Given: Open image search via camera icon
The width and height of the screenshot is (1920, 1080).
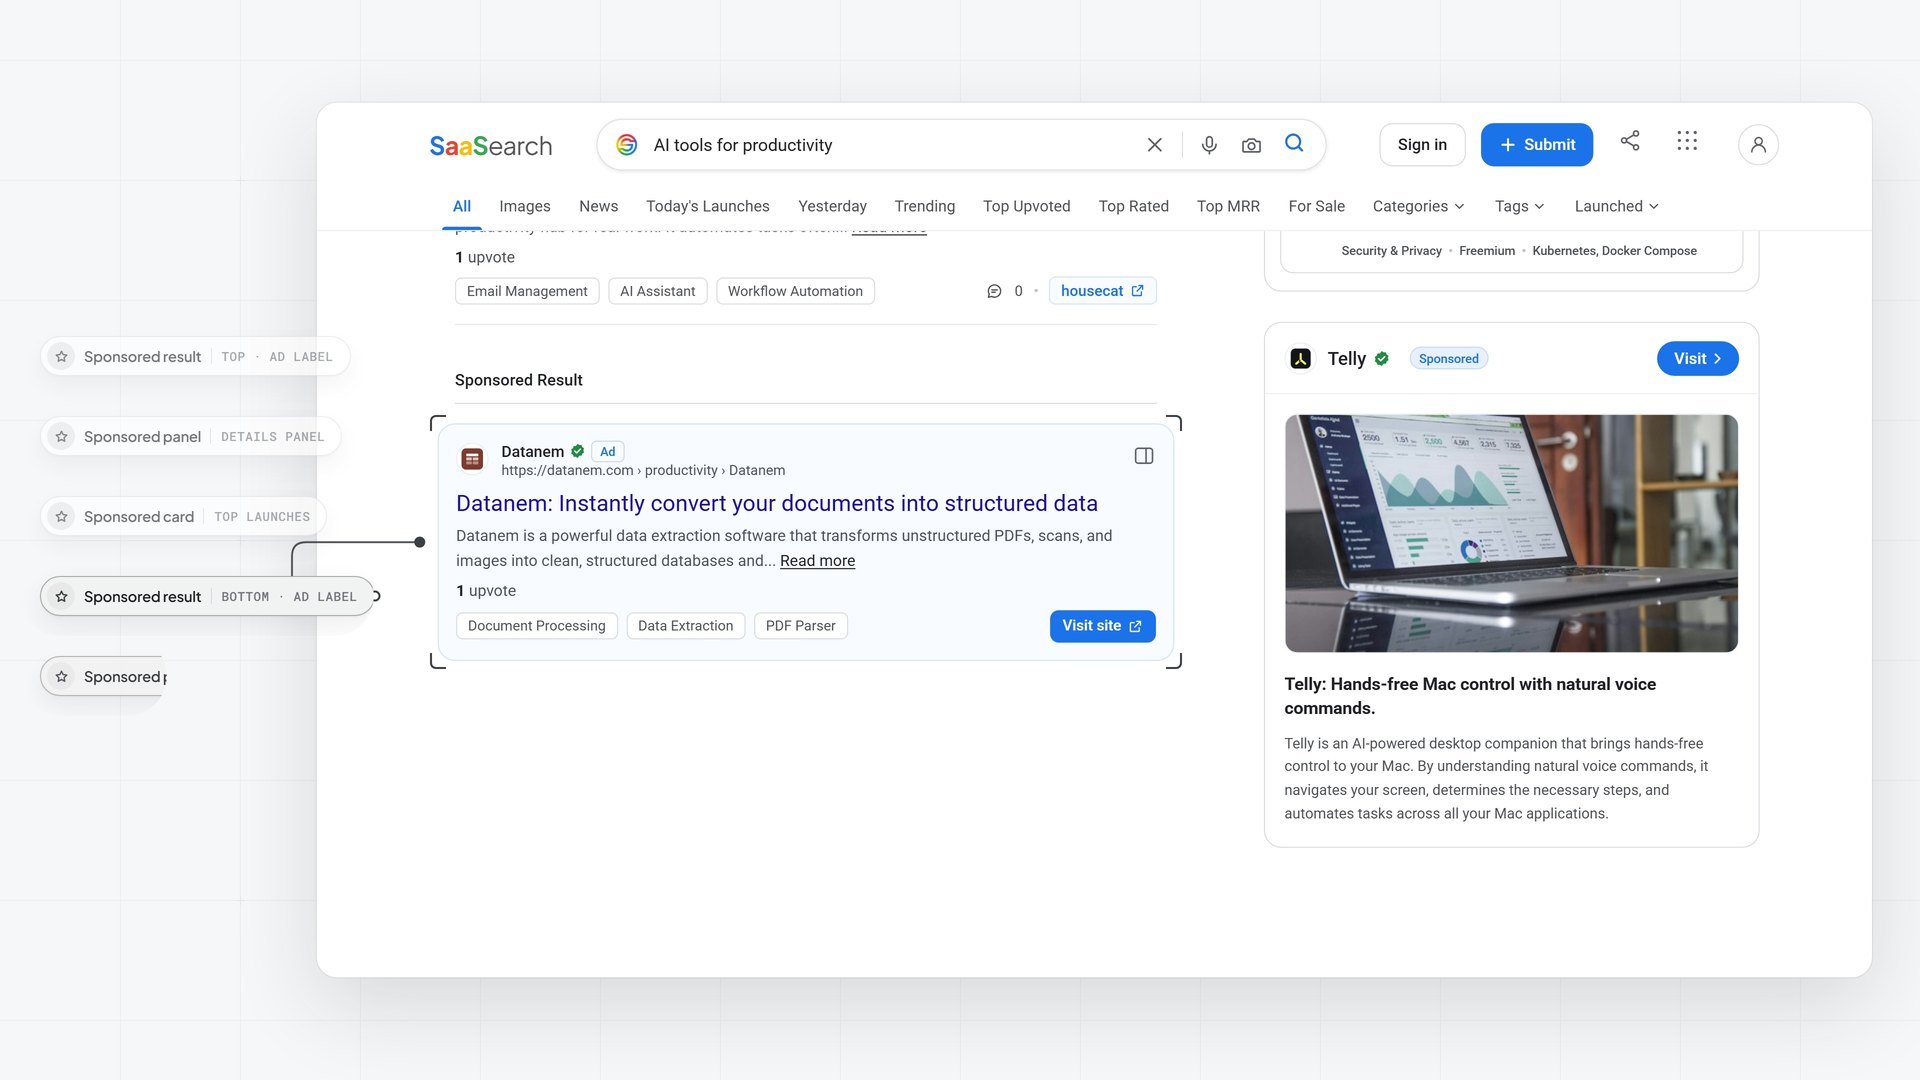Looking at the screenshot, I should [1251, 145].
